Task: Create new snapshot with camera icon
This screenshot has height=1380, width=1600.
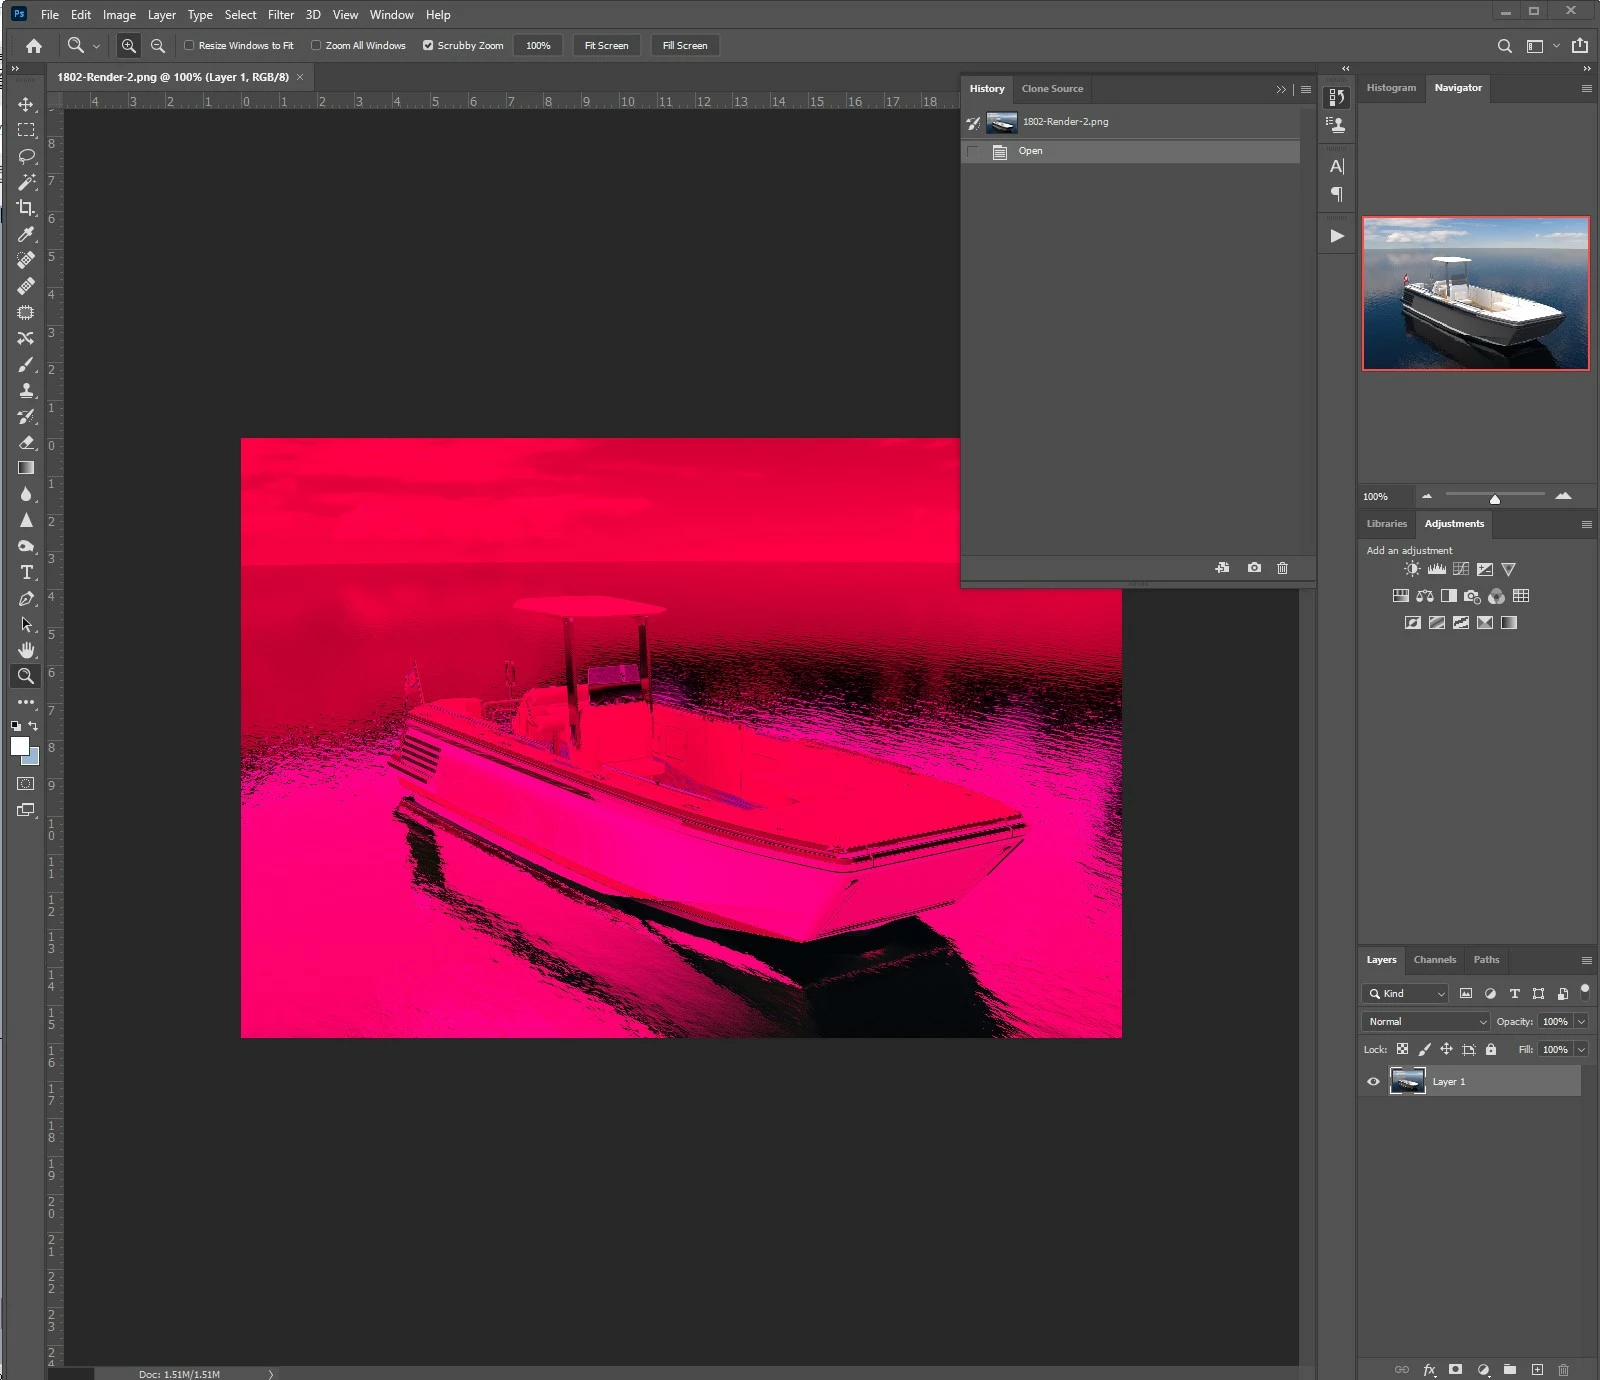Action: 1254,568
